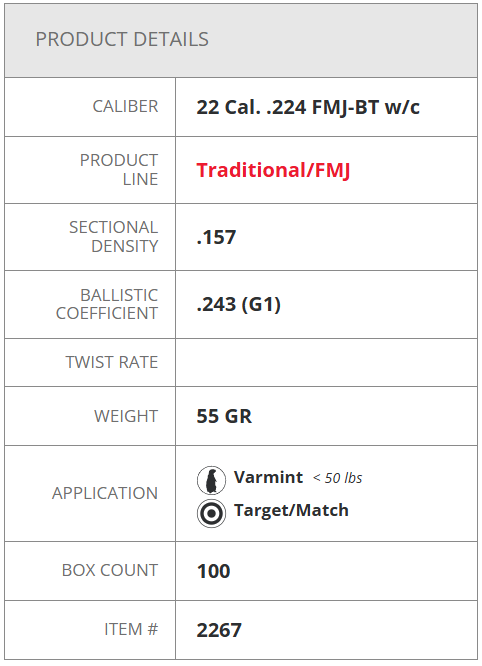Click the Varmint prairie dog icon
The image size is (482, 666).
[211, 480]
